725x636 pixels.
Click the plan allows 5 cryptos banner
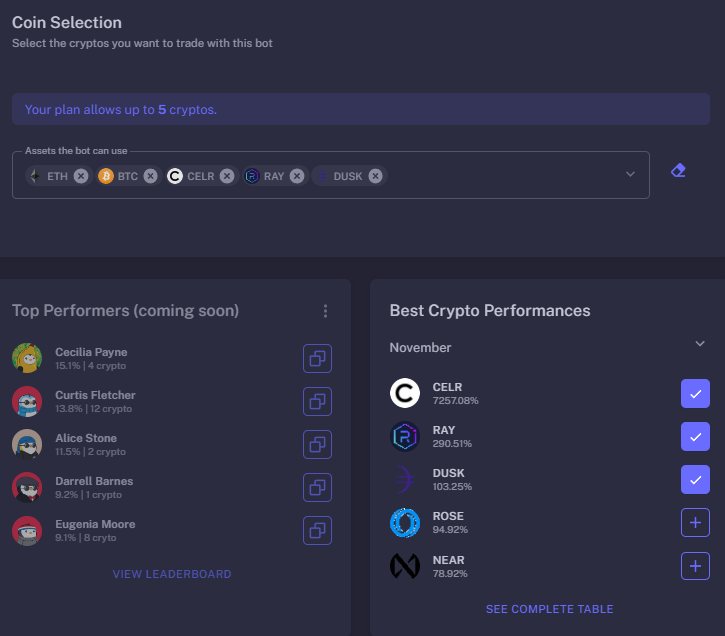coord(361,109)
